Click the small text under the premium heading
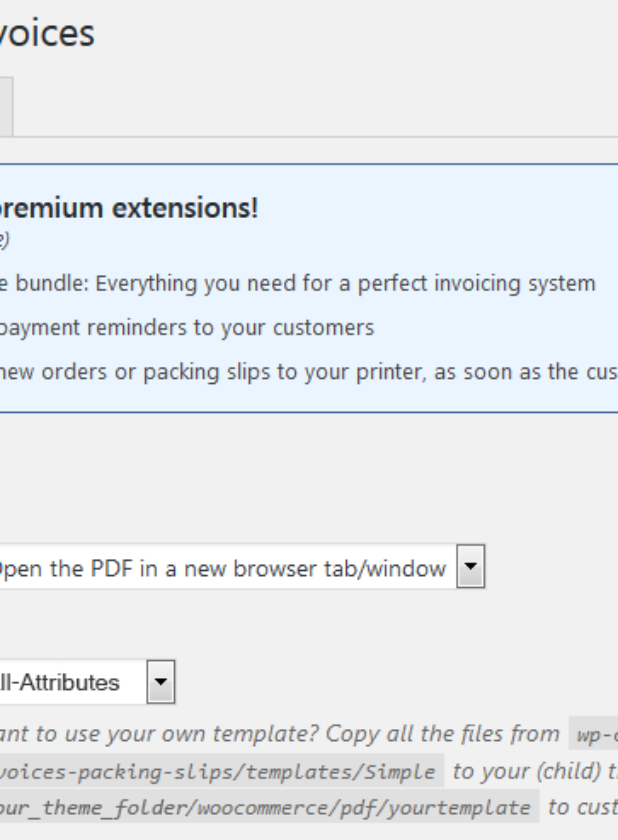The image size is (618, 840). pyautogui.click(x=5, y=239)
